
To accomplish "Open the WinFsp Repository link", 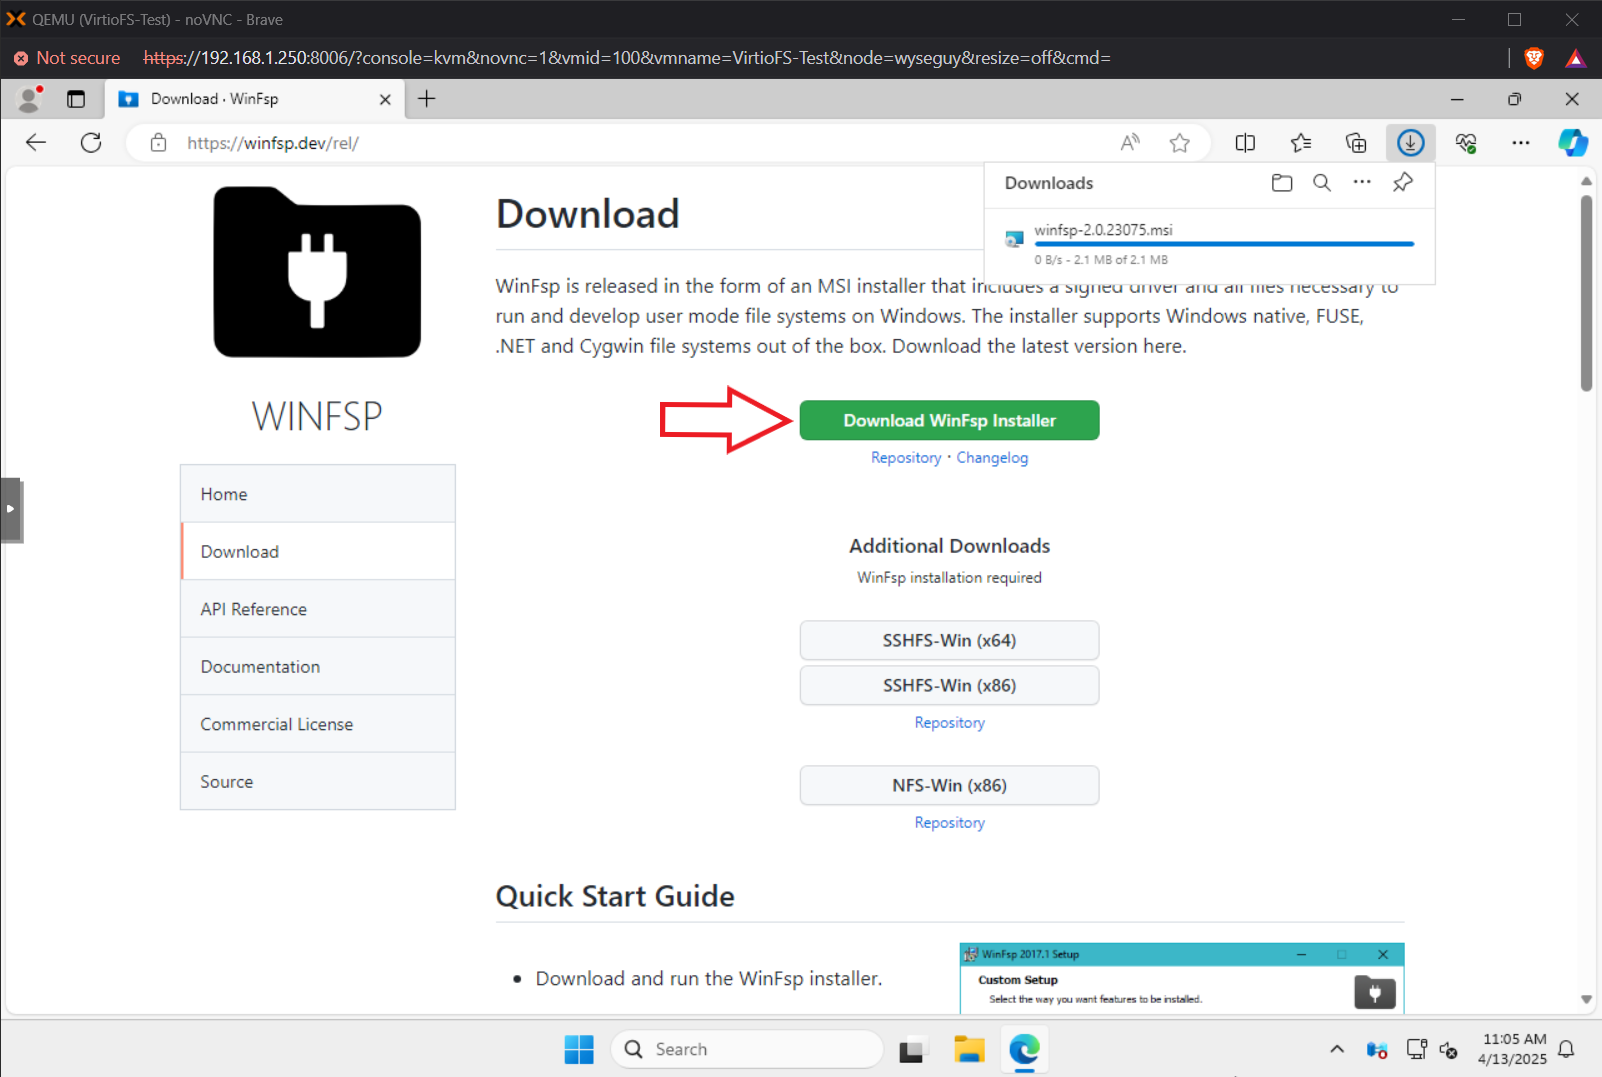I will (x=906, y=457).
